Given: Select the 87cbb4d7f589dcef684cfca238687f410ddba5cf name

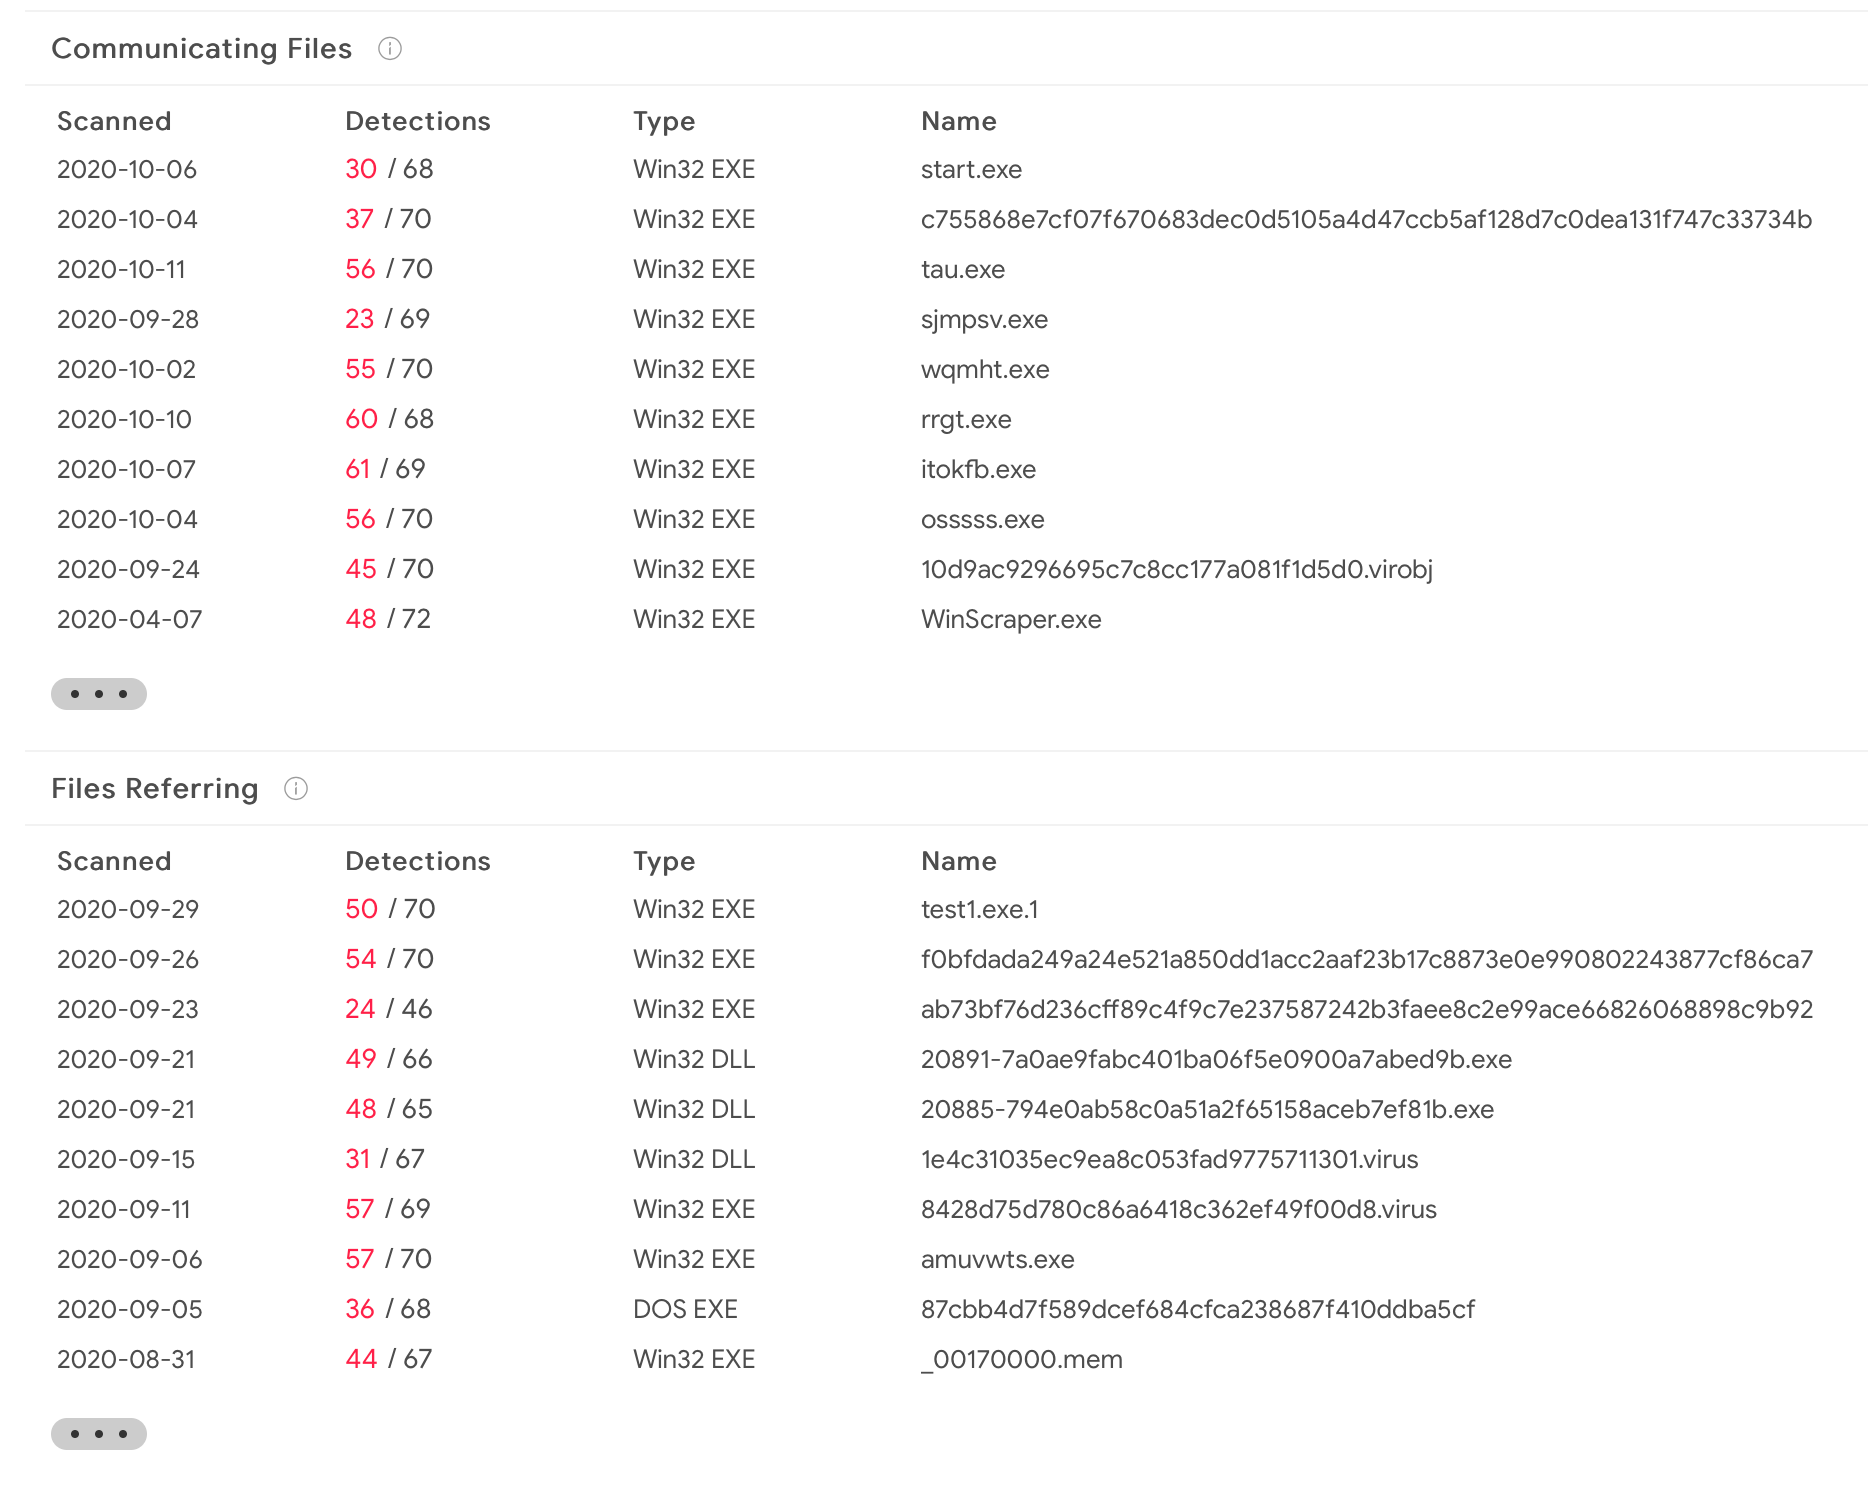Looking at the screenshot, I should pos(1197,1309).
